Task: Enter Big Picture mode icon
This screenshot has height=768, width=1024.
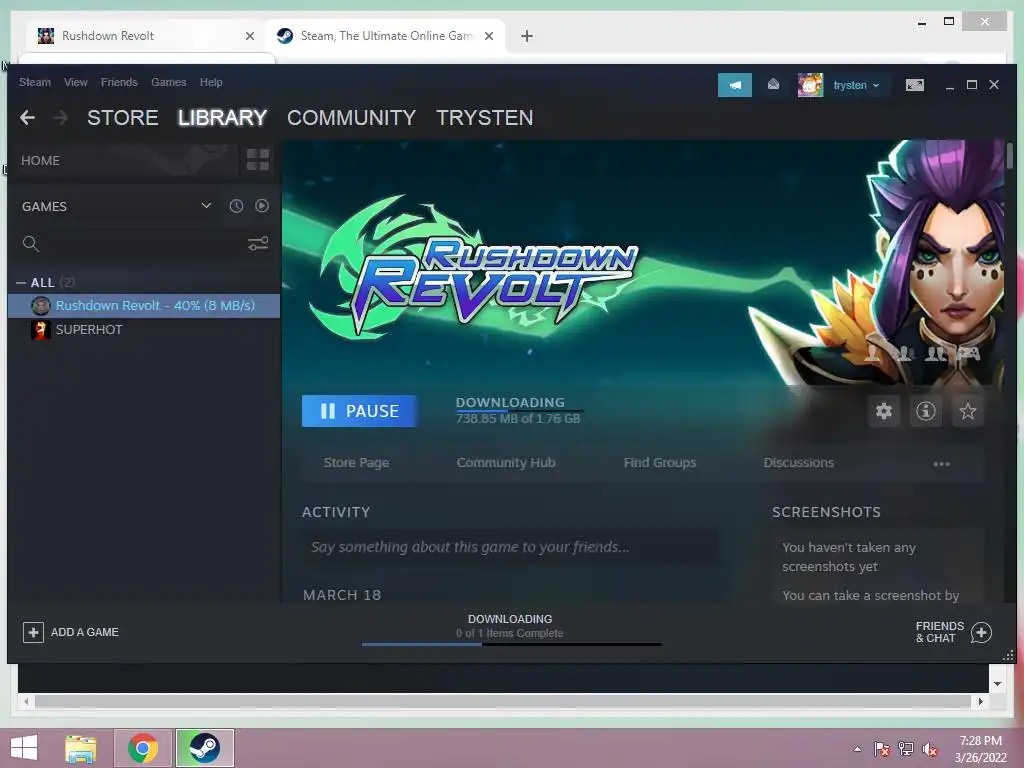Action: point(914,85)
